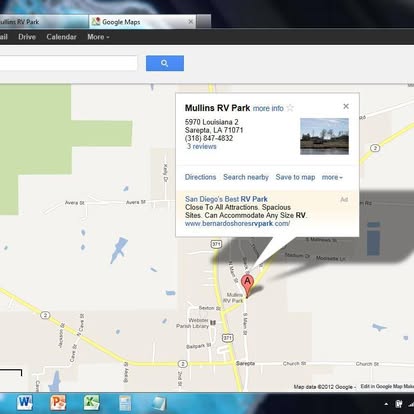Image resolution: width=414 pixels, height=414 pixels.
Task: Open PowerPoint from the taskbar
Action: pos(58,403)
